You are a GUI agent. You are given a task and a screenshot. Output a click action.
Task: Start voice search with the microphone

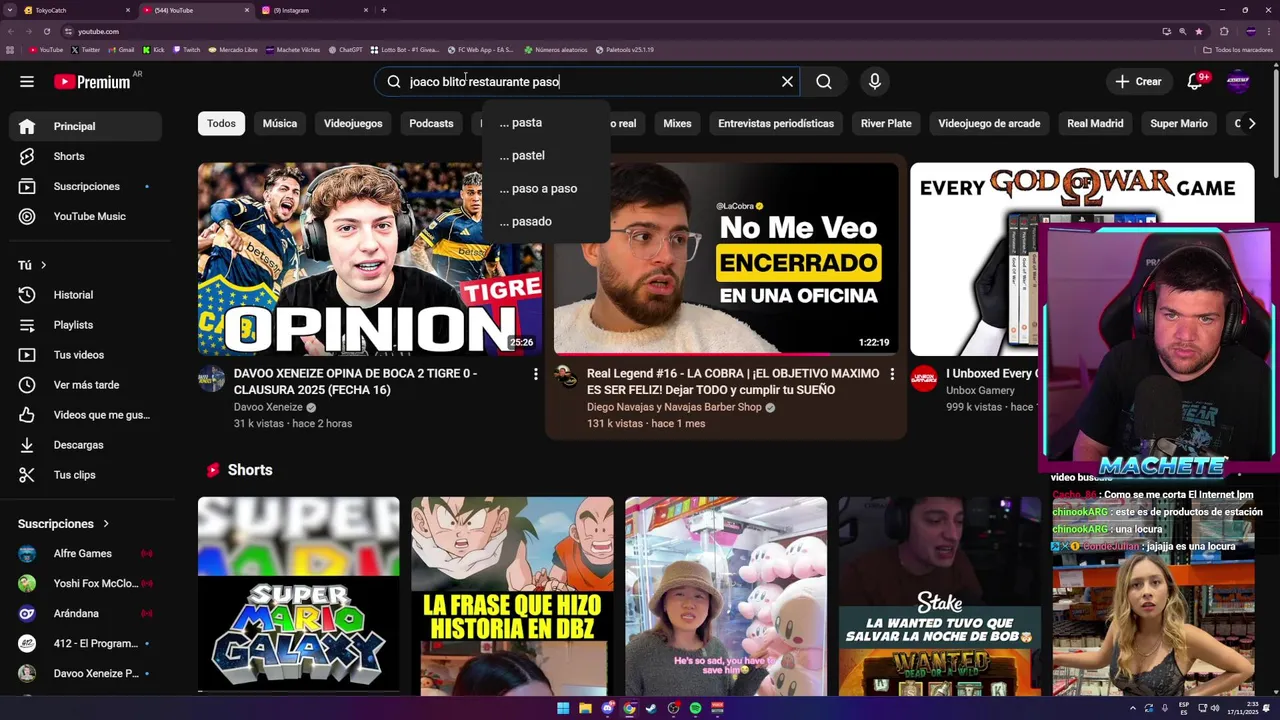(x=875, y=82)
